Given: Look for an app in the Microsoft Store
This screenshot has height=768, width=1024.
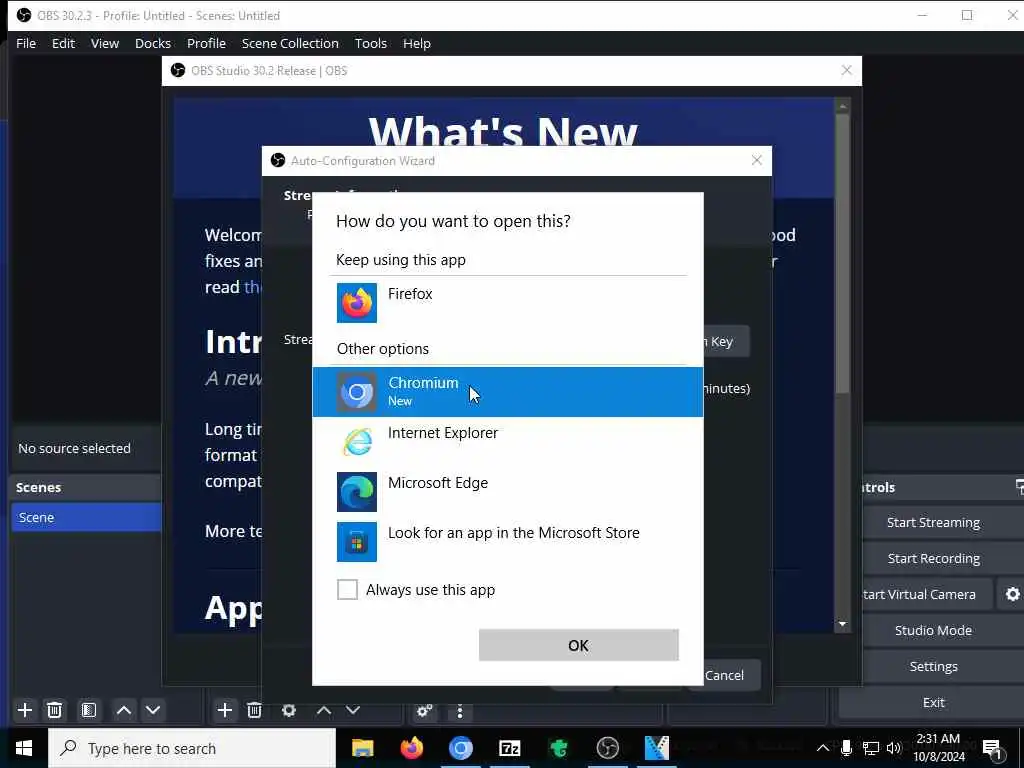Looking at the screenshot, I should pyautogui.click(x=507, y=541).
